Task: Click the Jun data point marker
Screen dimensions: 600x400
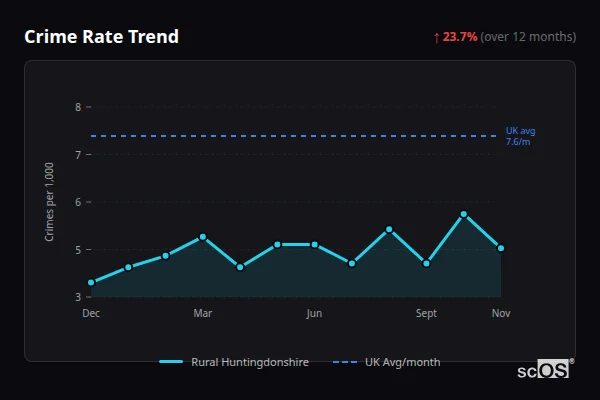Action: coord(315,245)
